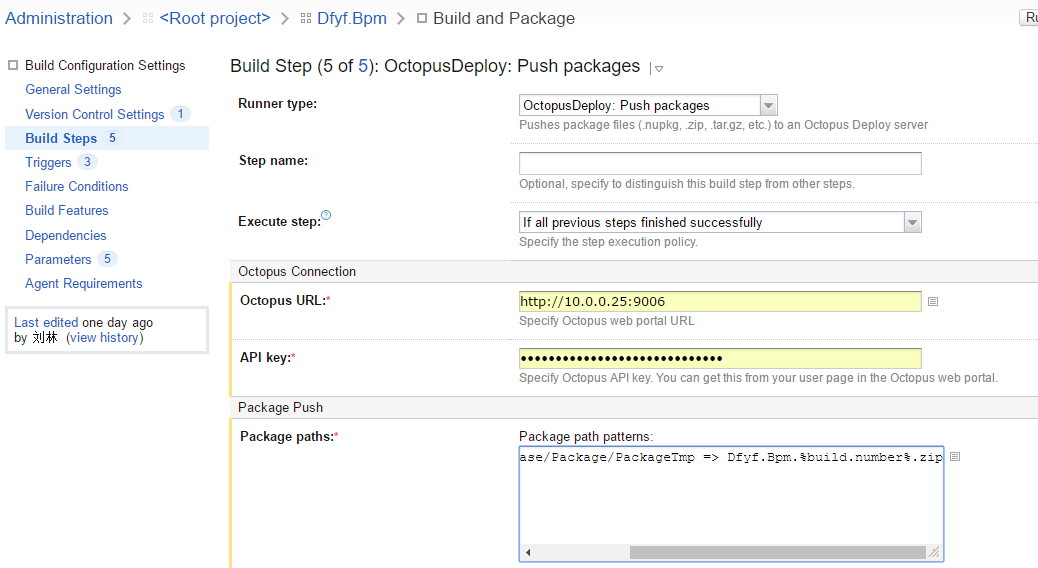Click the textarea resize handle in Package paths
This screenshot has height=568, width=1038.
[x=934, y=552]
